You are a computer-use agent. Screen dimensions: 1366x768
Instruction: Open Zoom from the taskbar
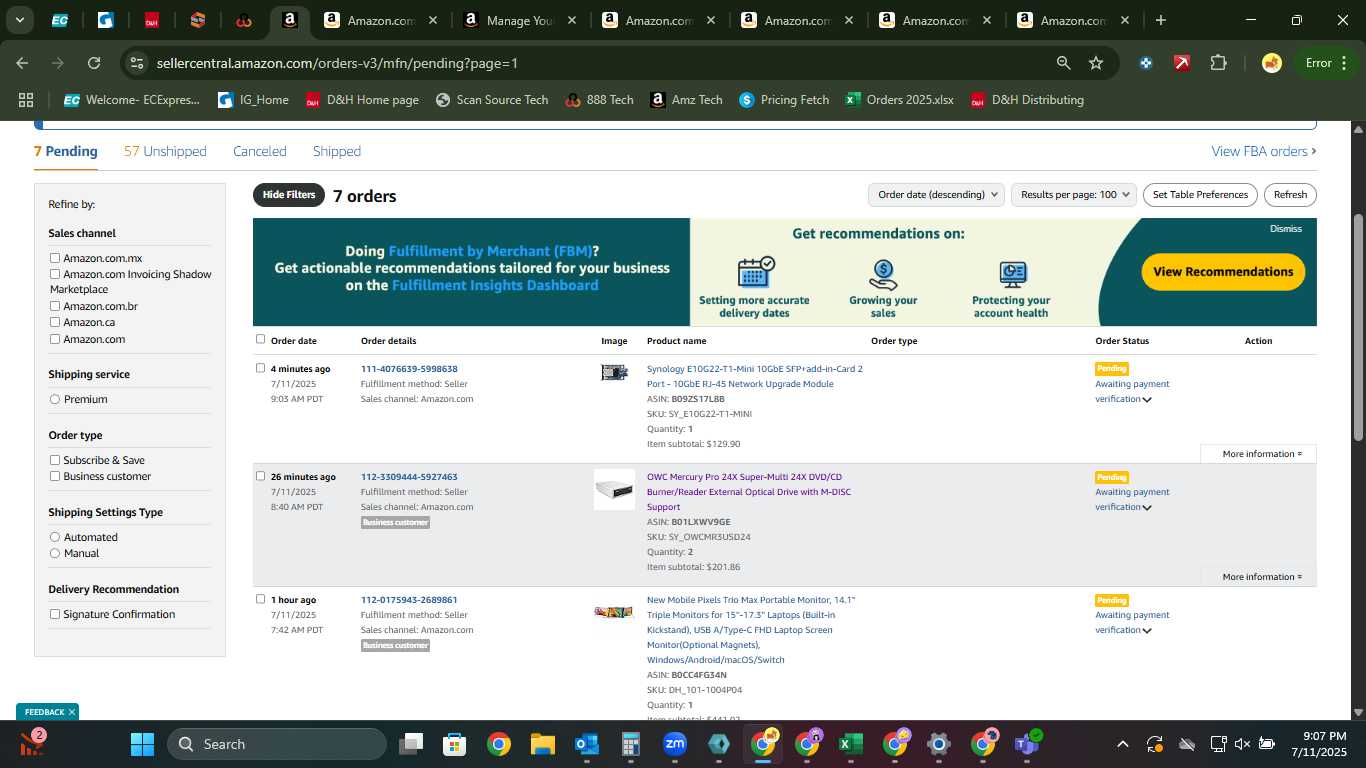[x=674, y=744]
